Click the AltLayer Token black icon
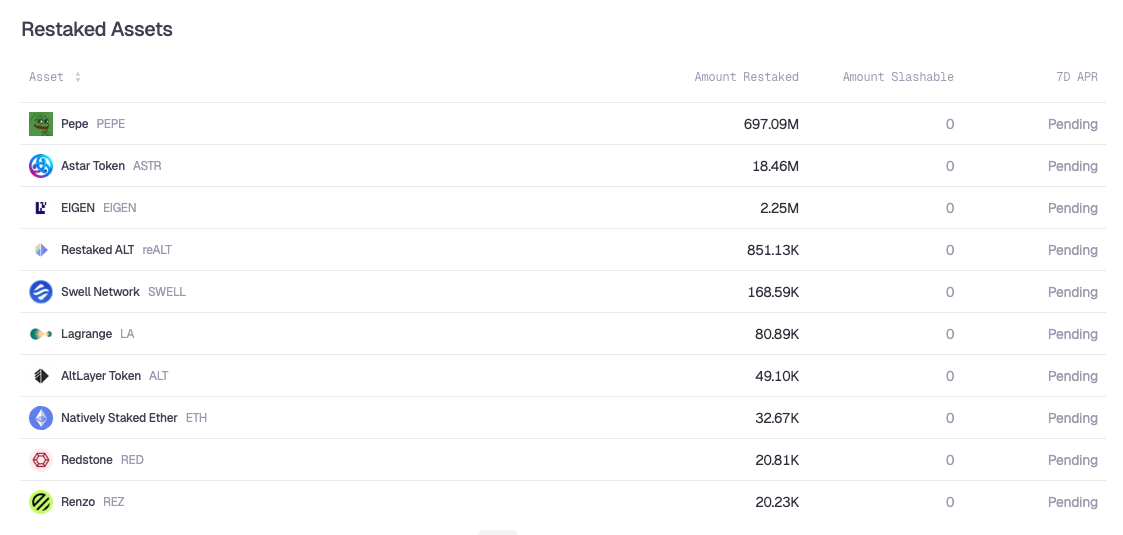The width and height of the screenshot is (1123, 535). click(41, 376)
